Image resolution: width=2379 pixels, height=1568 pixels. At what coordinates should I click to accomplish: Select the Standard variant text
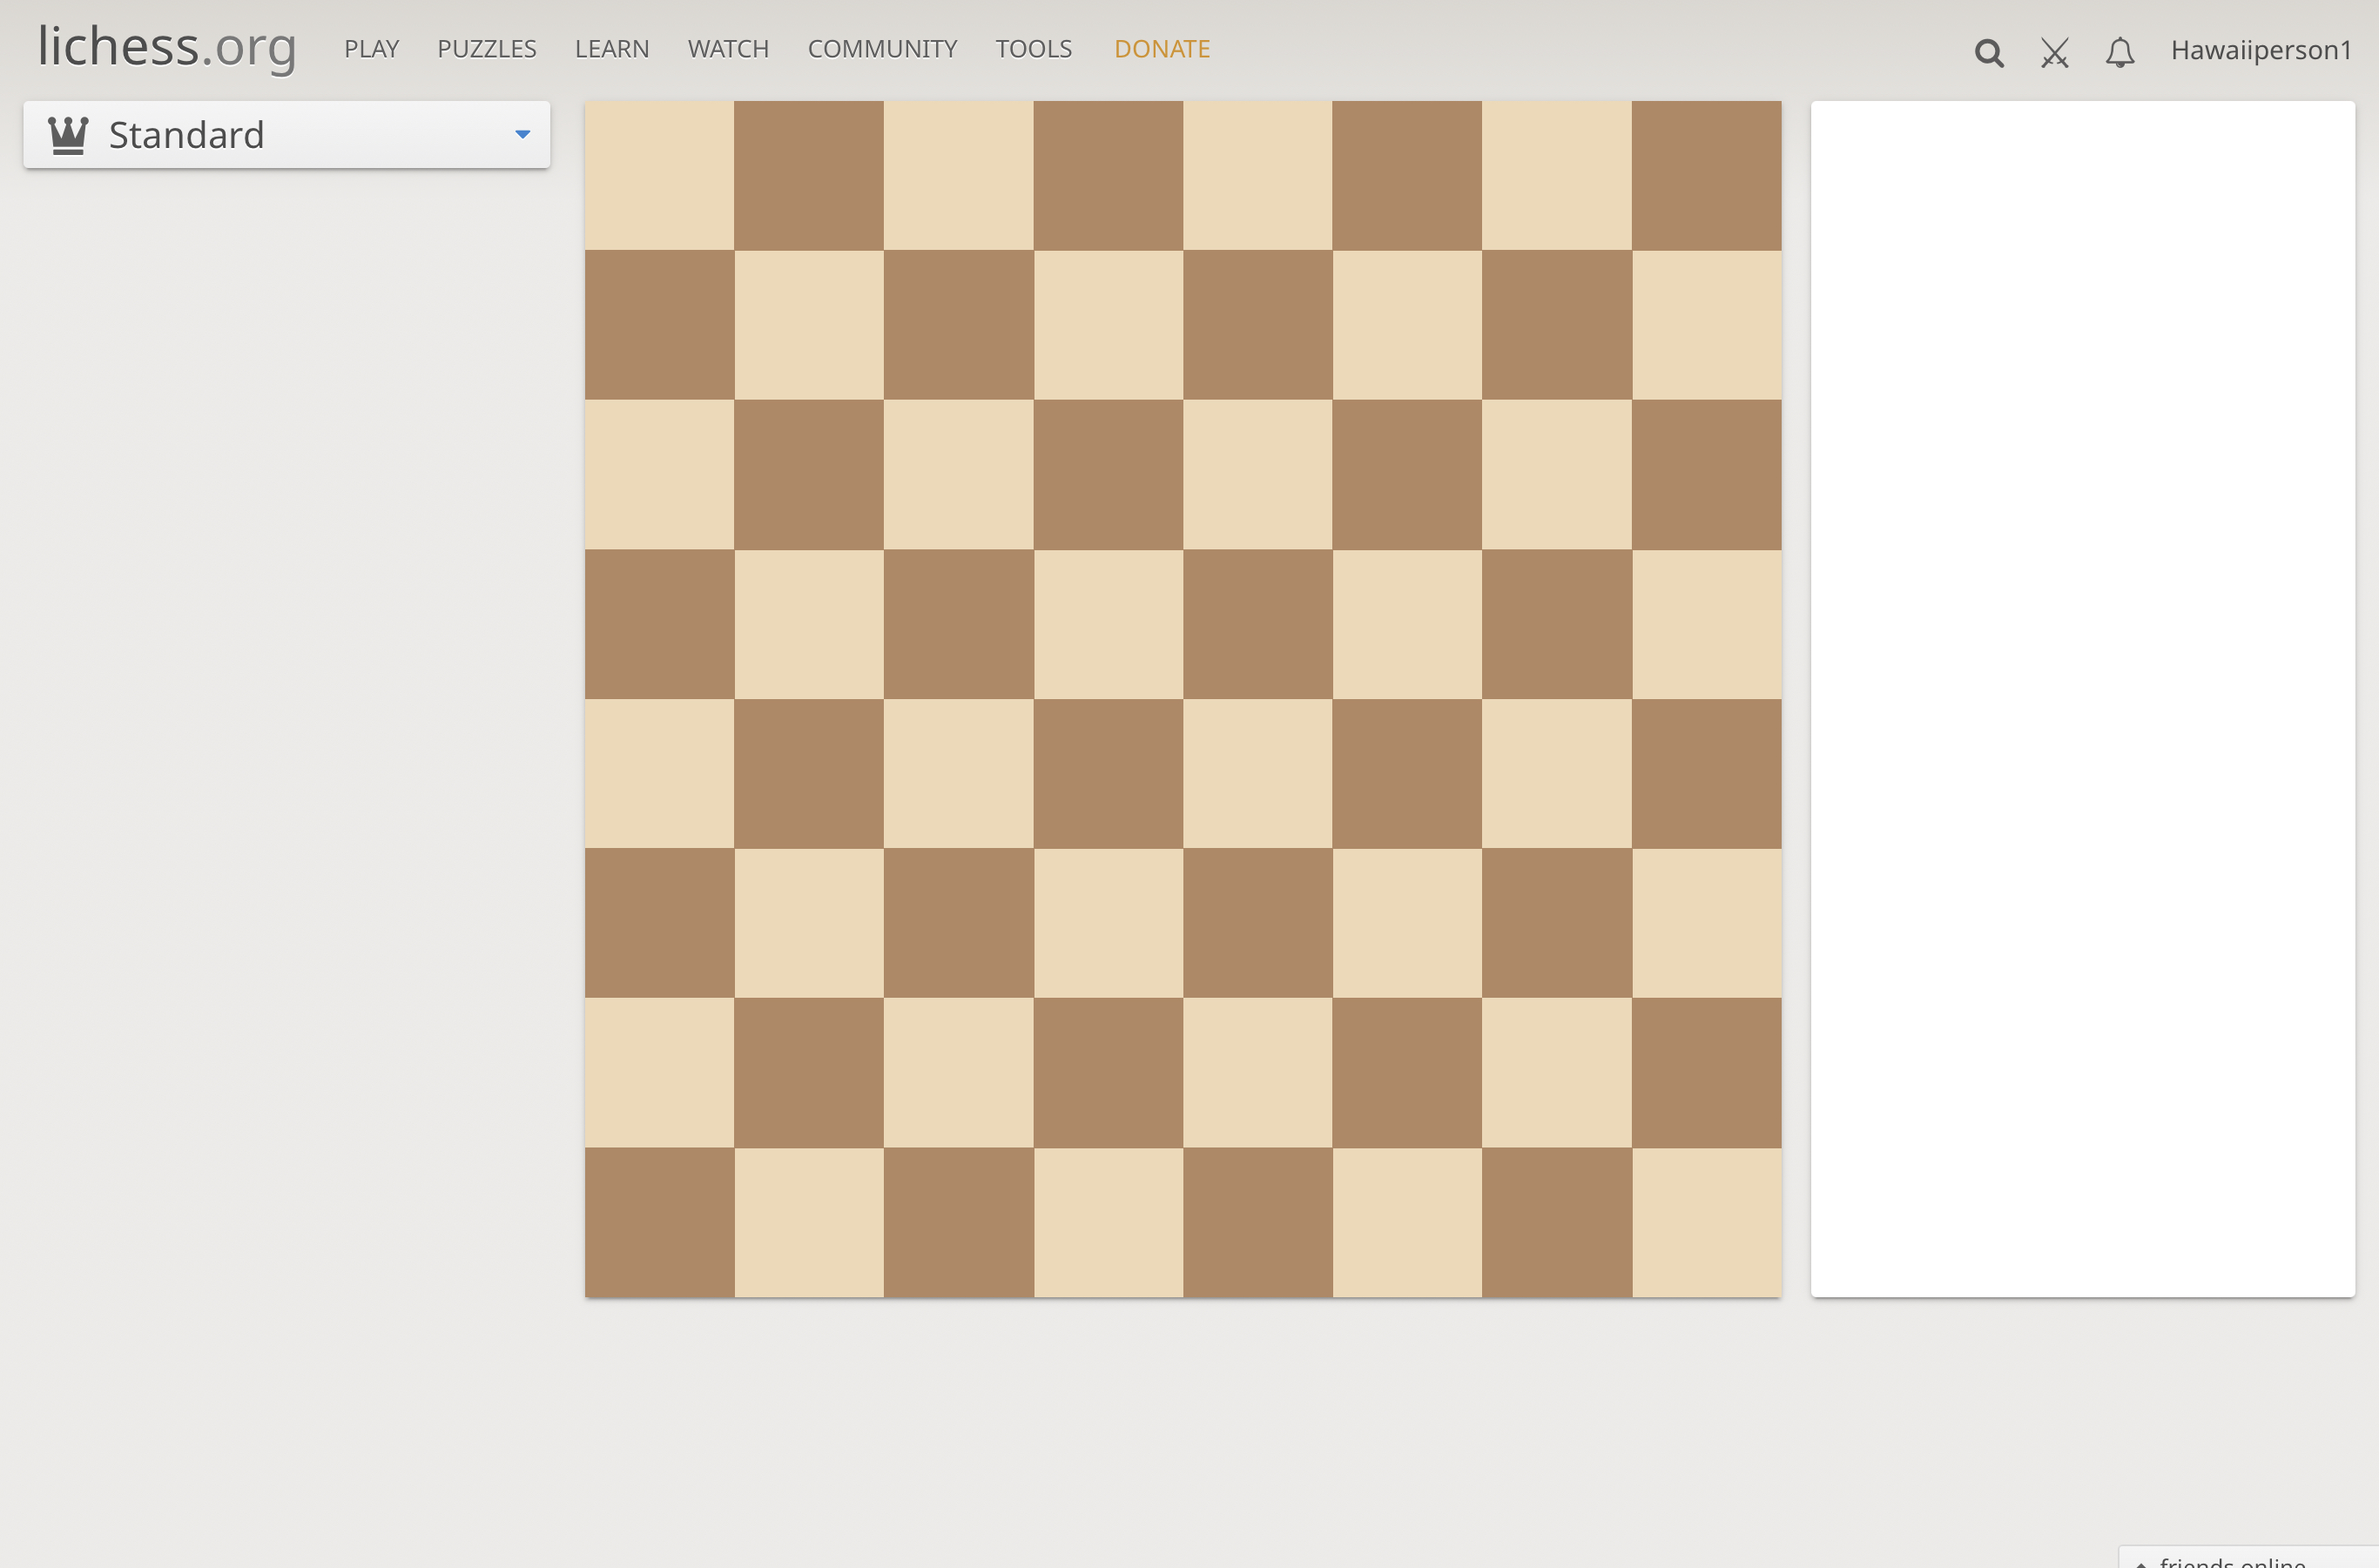[186, 135]
